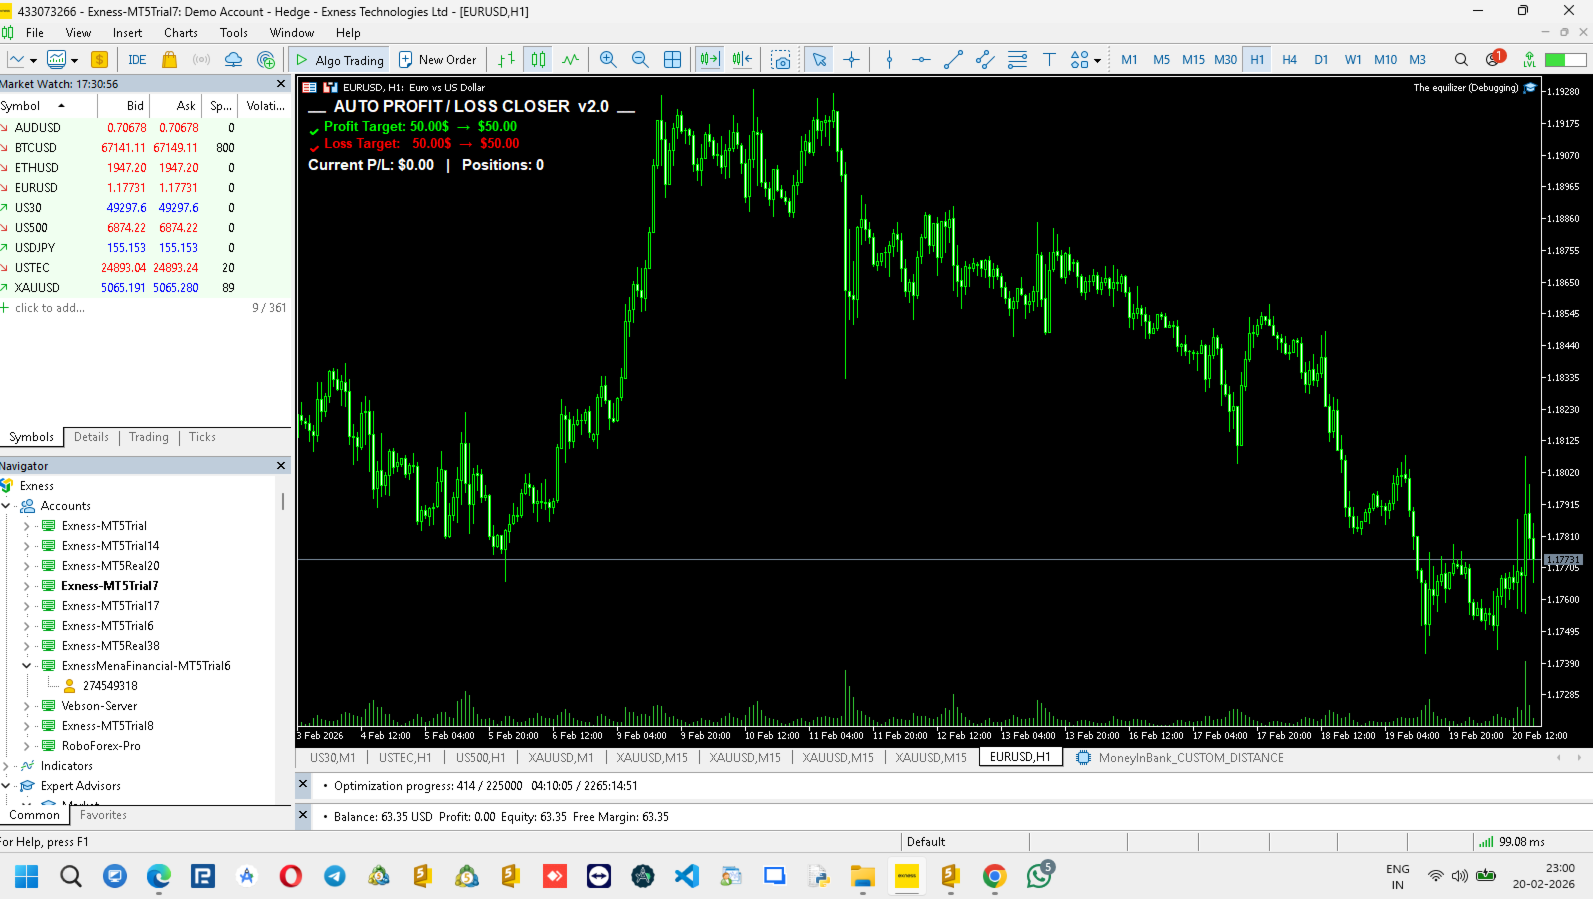Image resolution: width=1593 pixels, height=899 pixels.
Task: Open WhatsApp from the taskbar
Action: point(1039,876)
